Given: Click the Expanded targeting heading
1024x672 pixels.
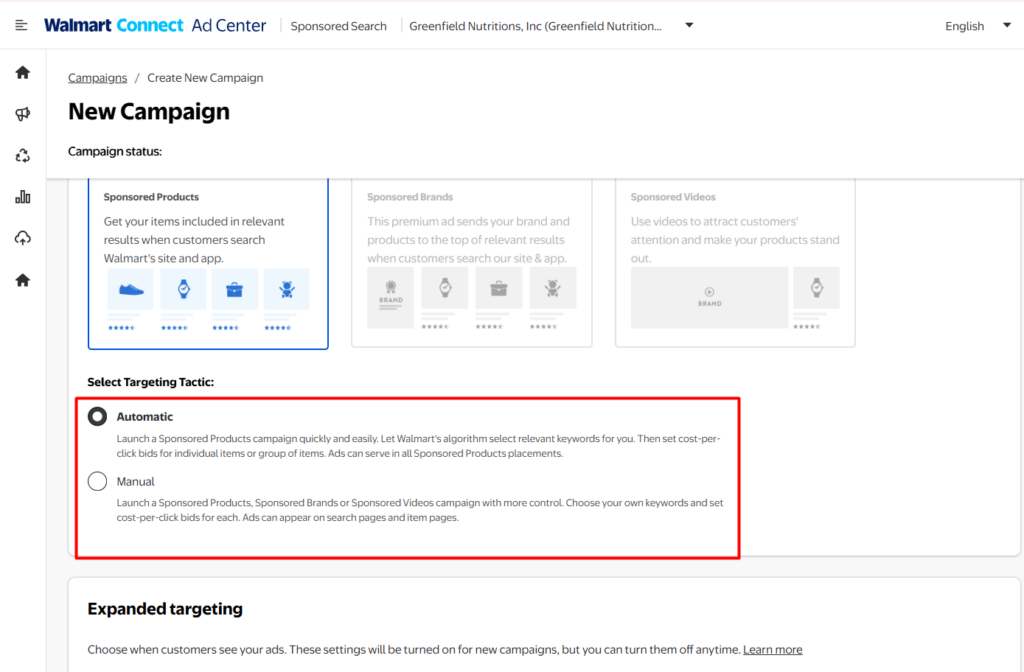Looking at the screenshot, I should tap(165, 609).
